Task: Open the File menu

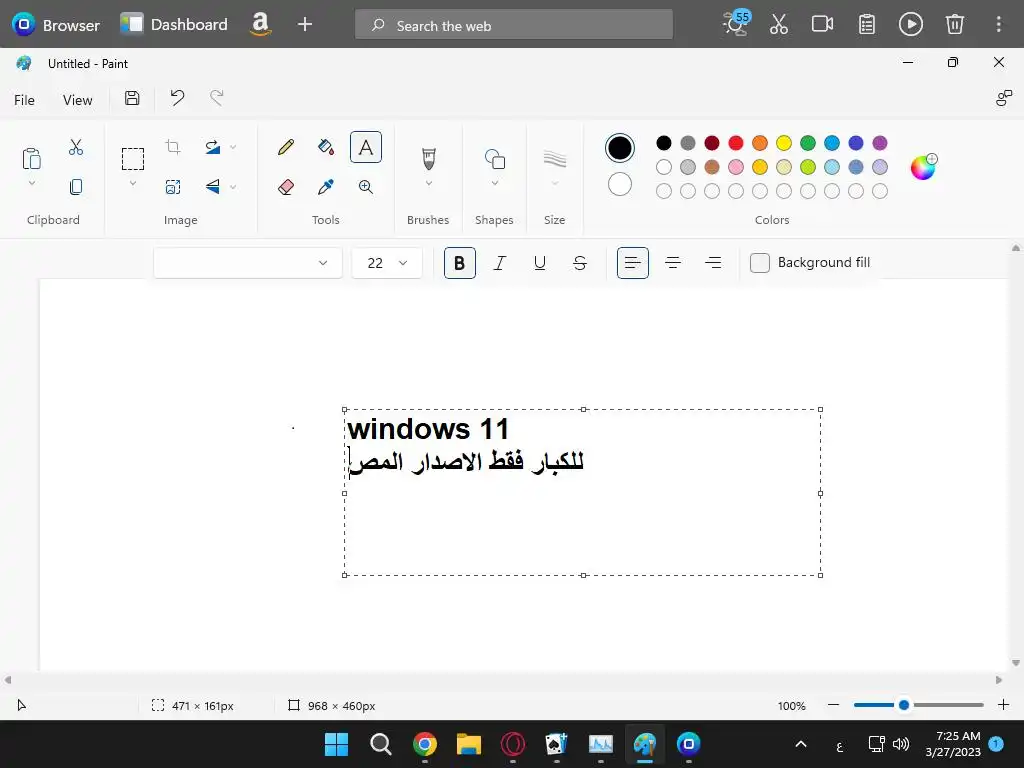Action: pyautogui.click(x=24, y=100)
